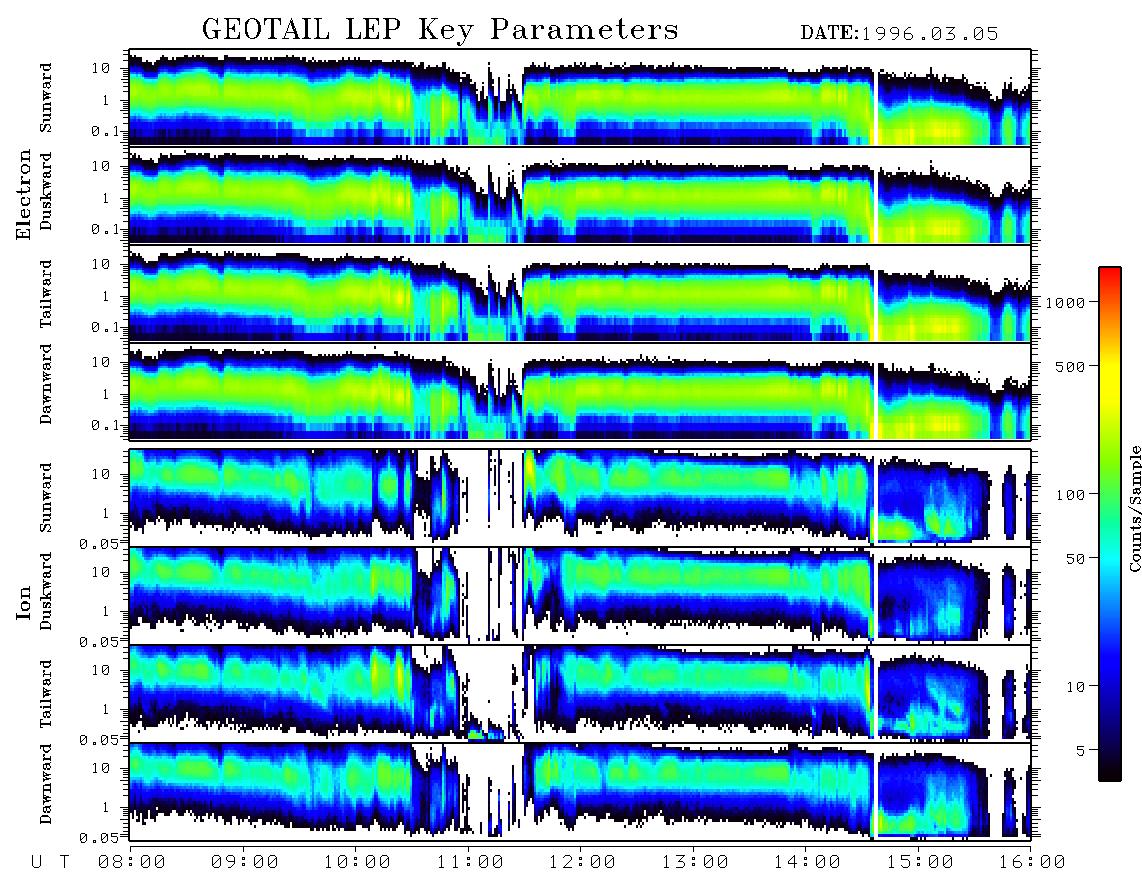Click the 16:00 time tick label
1142x880 pixels.
pos(1032,862)
